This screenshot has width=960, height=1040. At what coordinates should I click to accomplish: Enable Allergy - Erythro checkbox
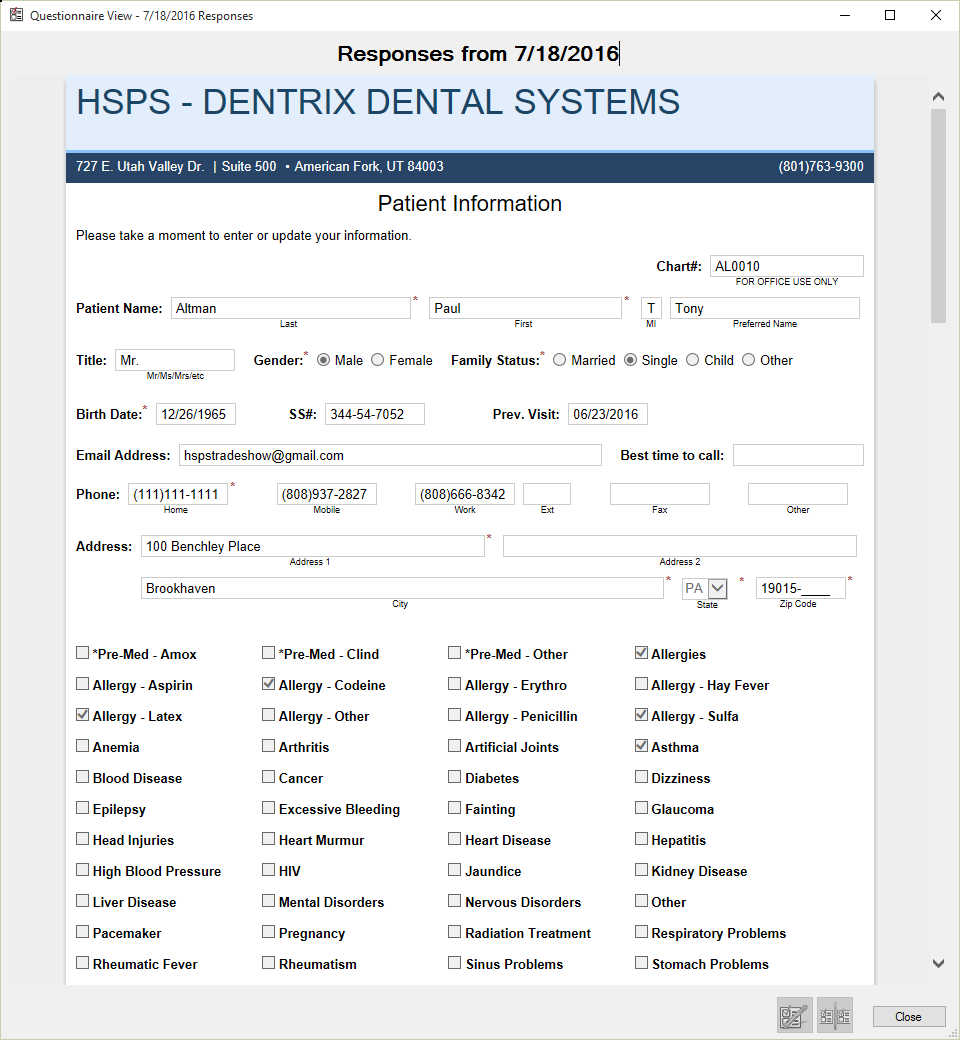click(454, 684)
